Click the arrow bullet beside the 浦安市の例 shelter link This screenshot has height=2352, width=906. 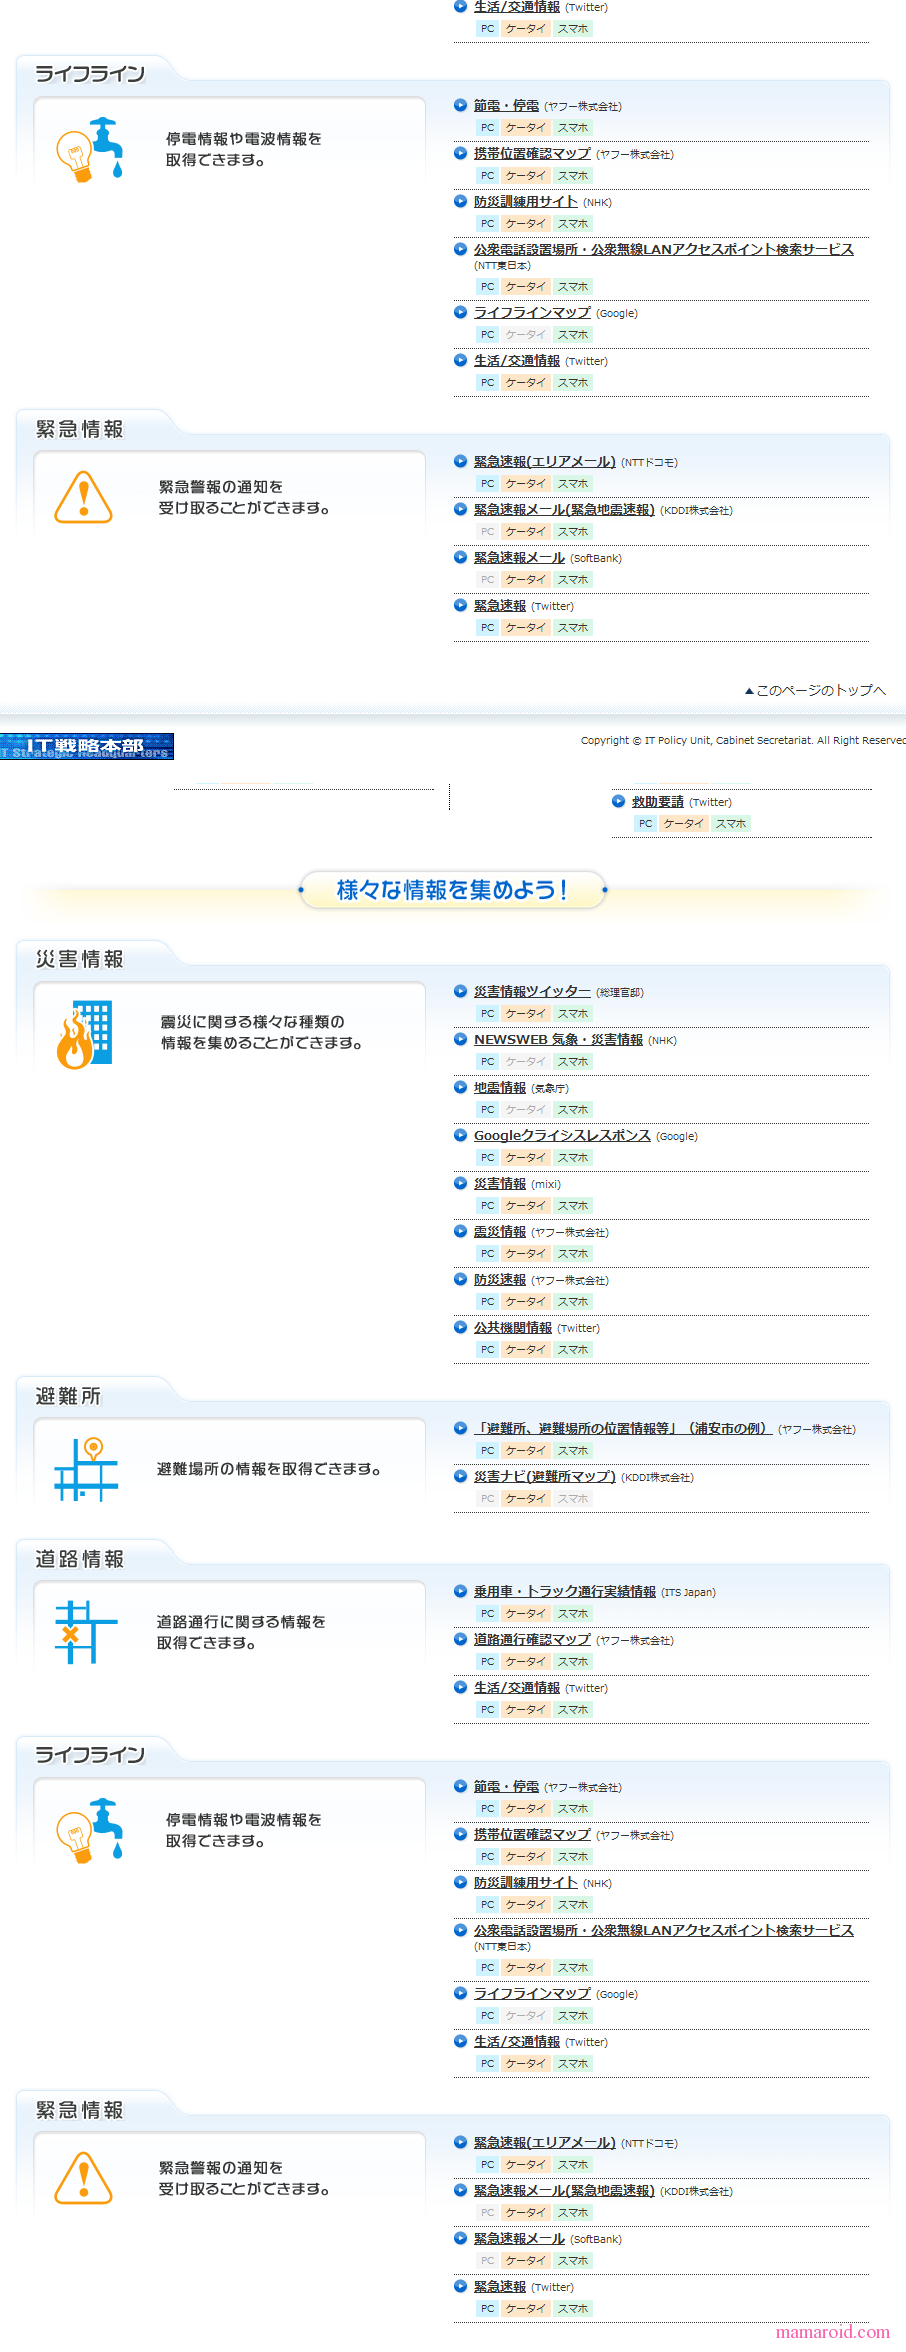pyautogui.click(x=461, y=1428)
